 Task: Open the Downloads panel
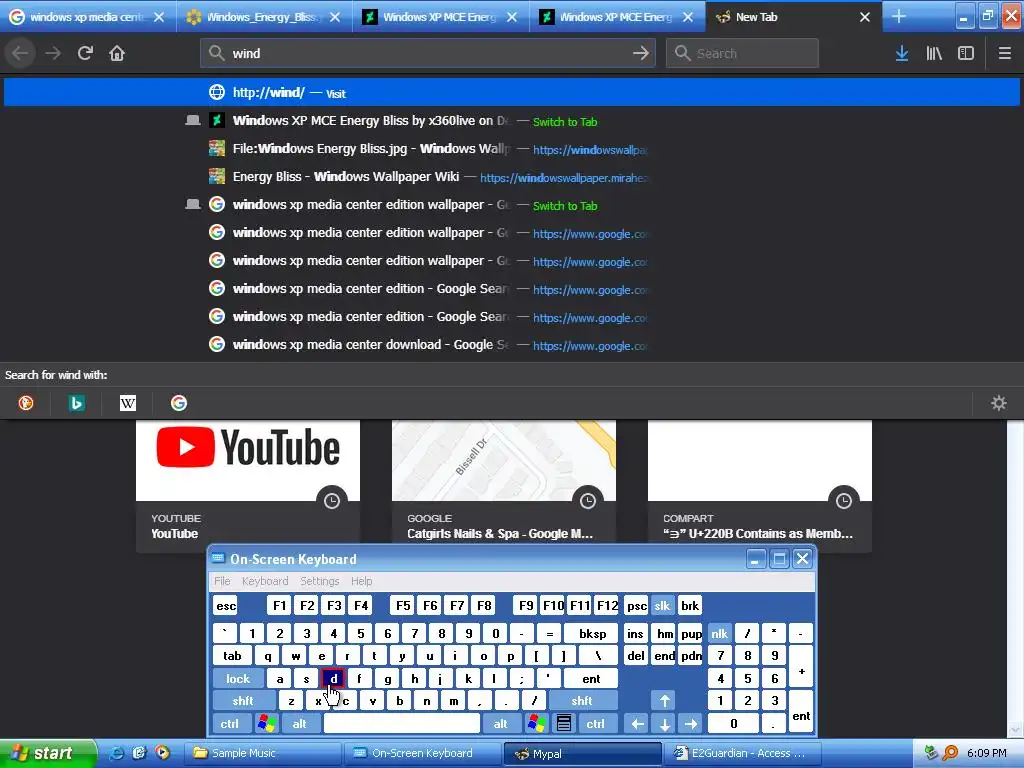[x=902, y=53]
